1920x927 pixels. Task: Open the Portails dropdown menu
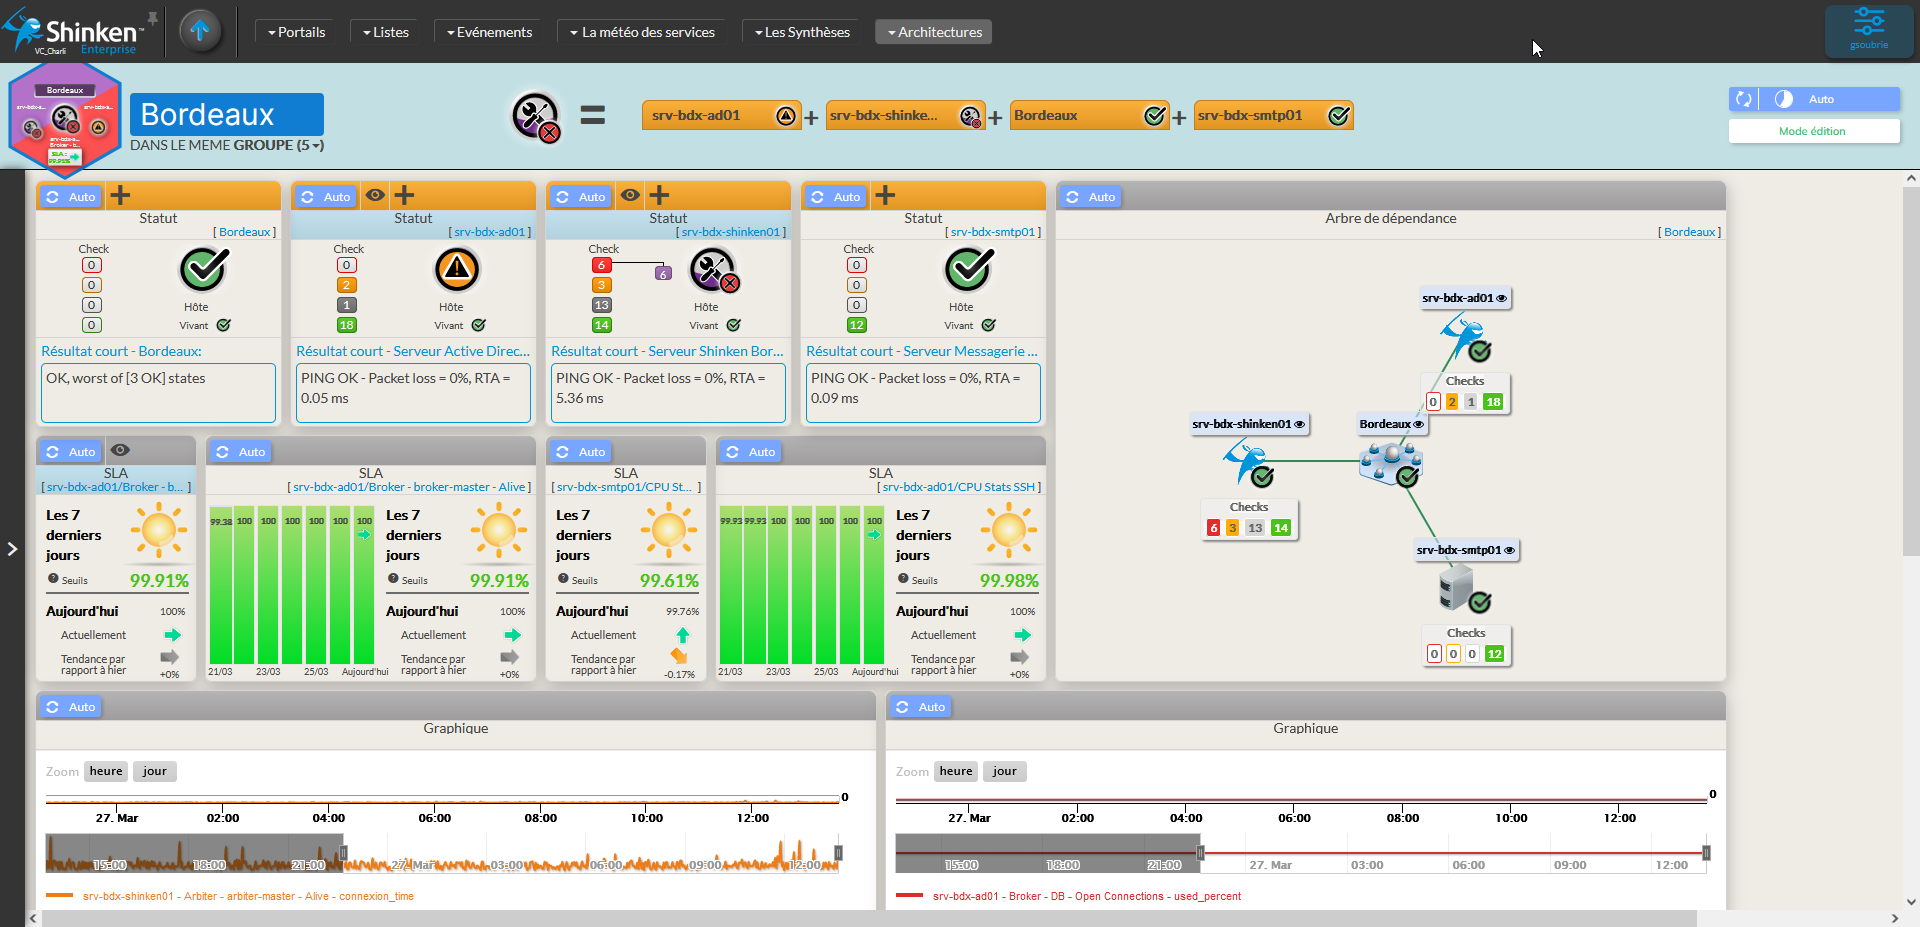click(296, 32)
